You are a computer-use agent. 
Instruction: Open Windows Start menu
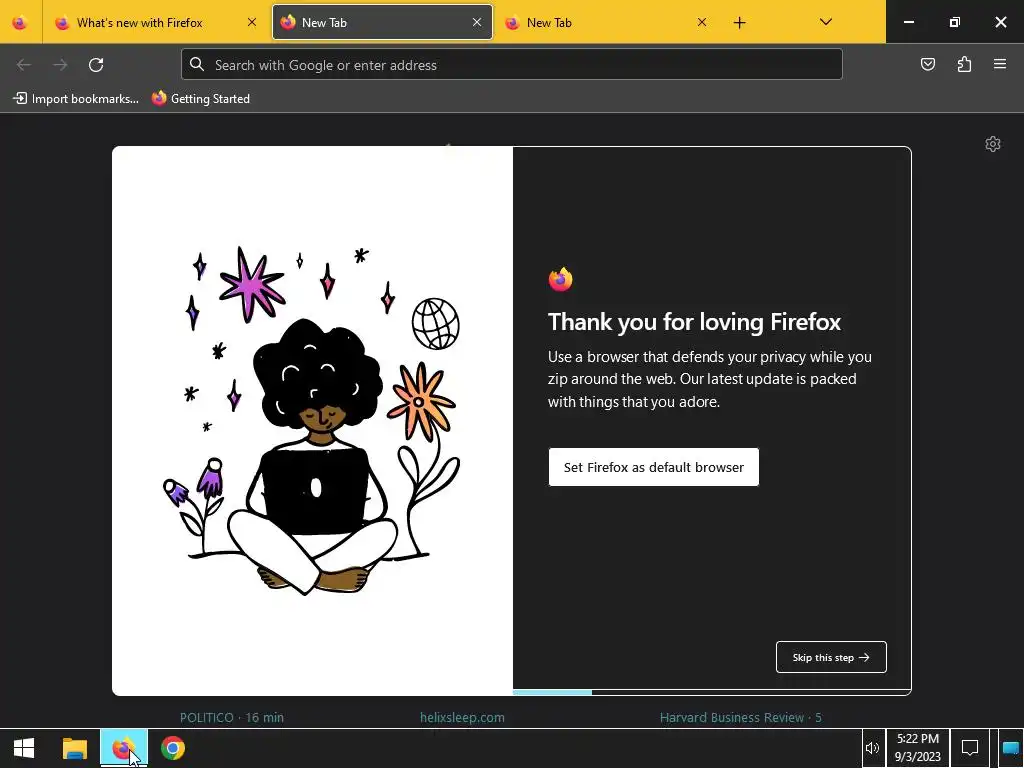[x=24, y=748]
